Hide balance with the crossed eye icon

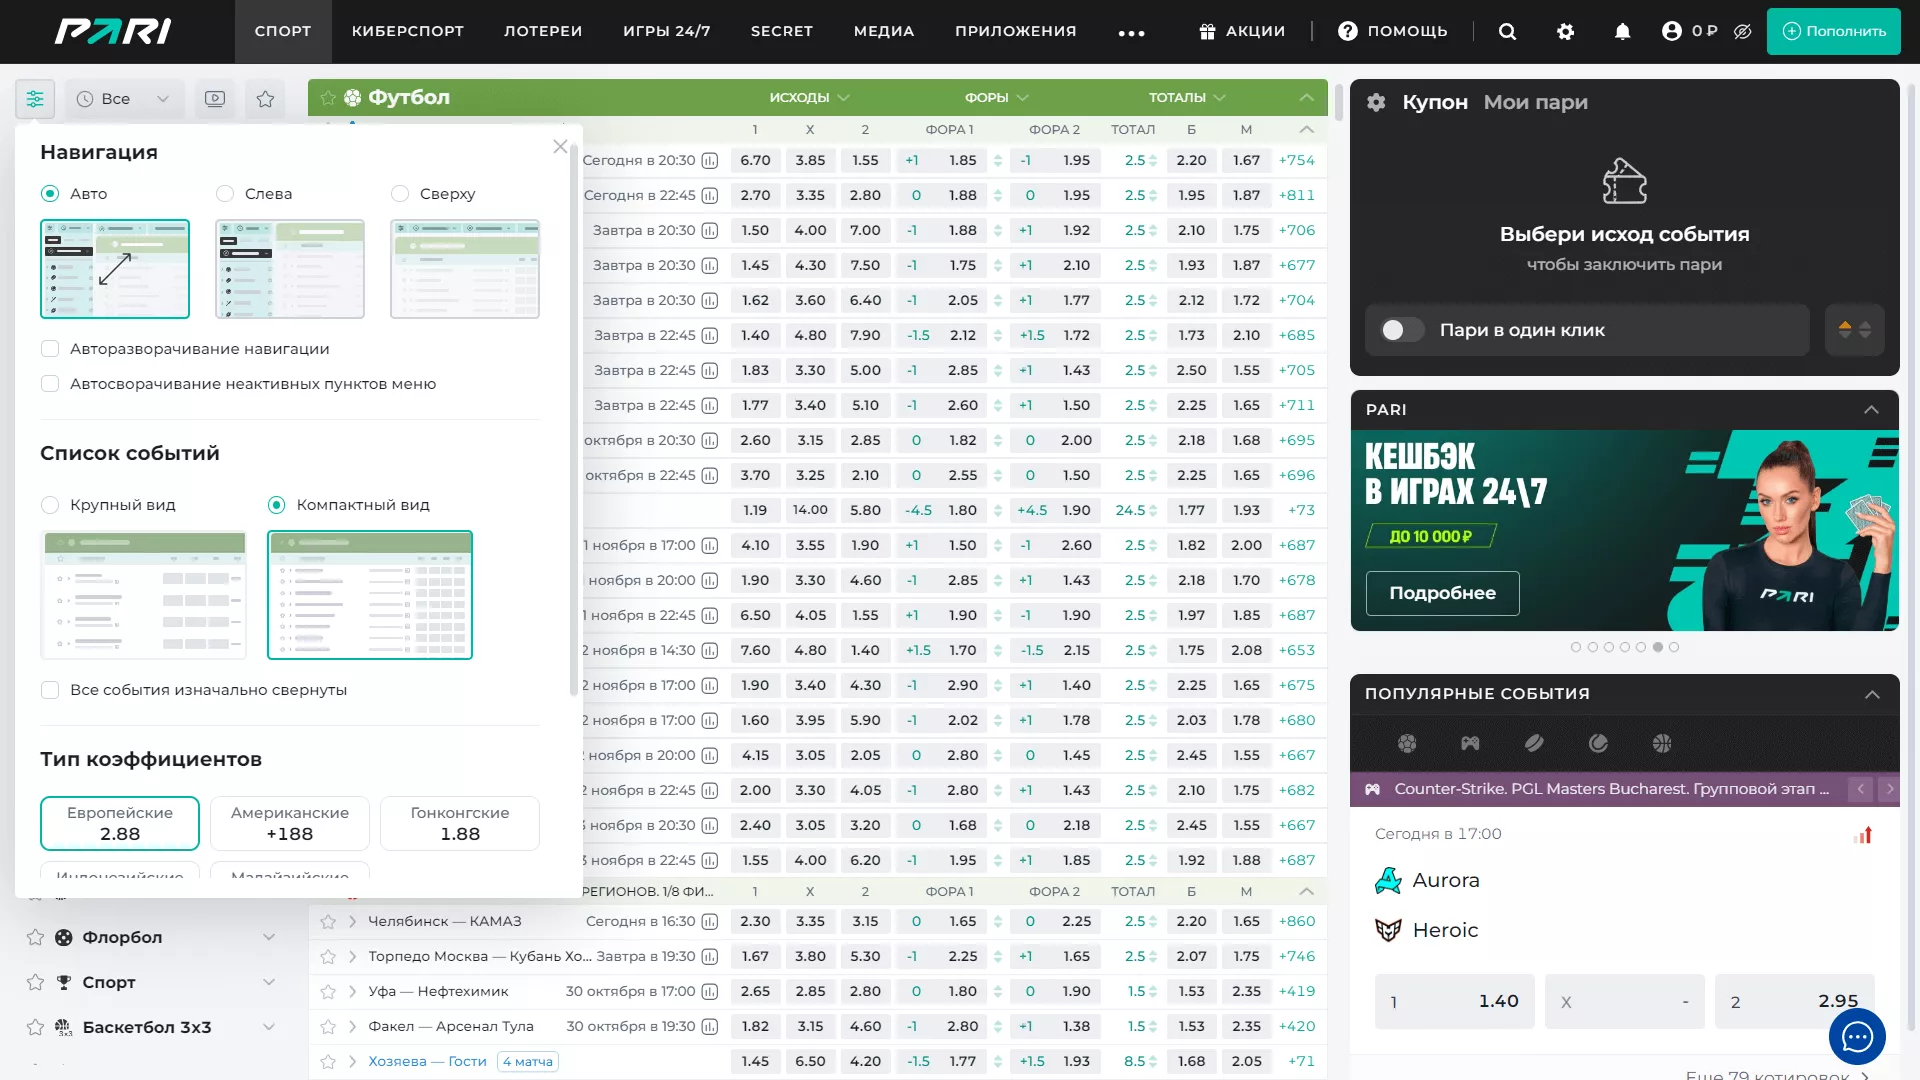click(x=1742, y=31)
